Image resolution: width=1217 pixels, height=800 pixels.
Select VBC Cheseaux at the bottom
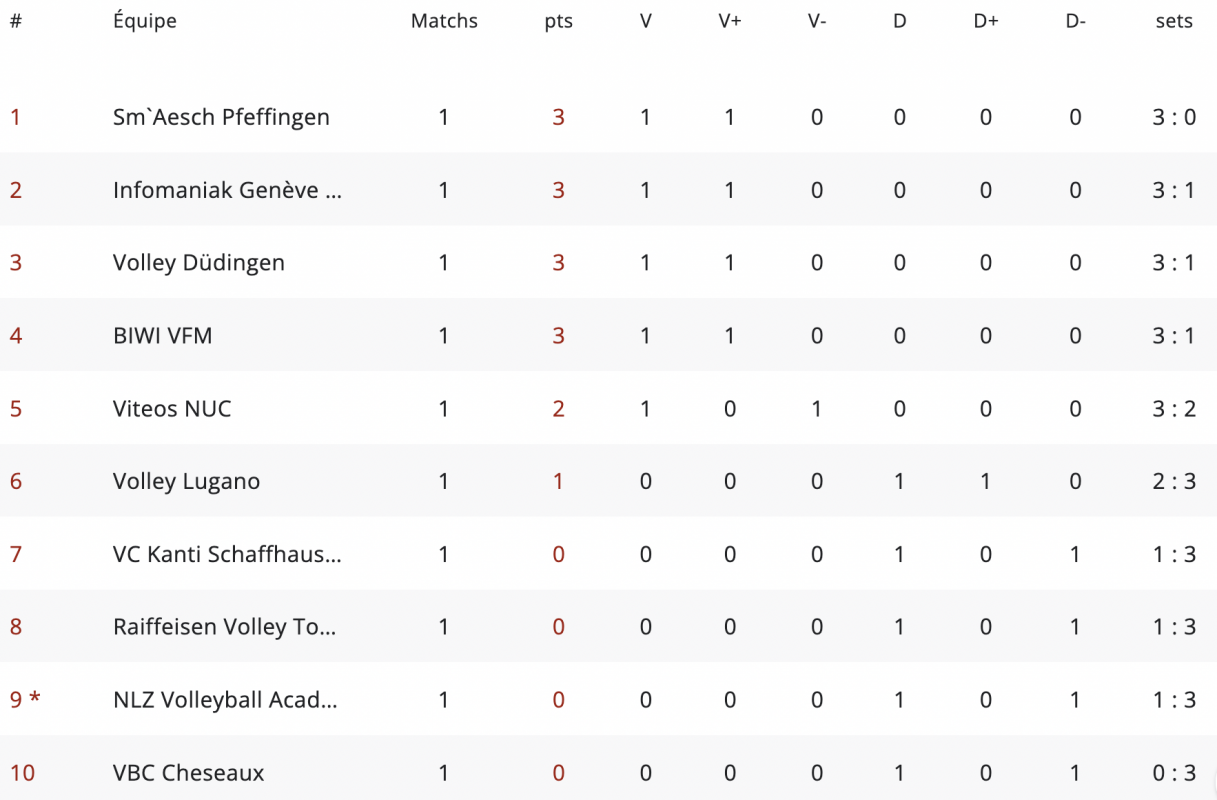pyautogui.click(x=188, y=773)
